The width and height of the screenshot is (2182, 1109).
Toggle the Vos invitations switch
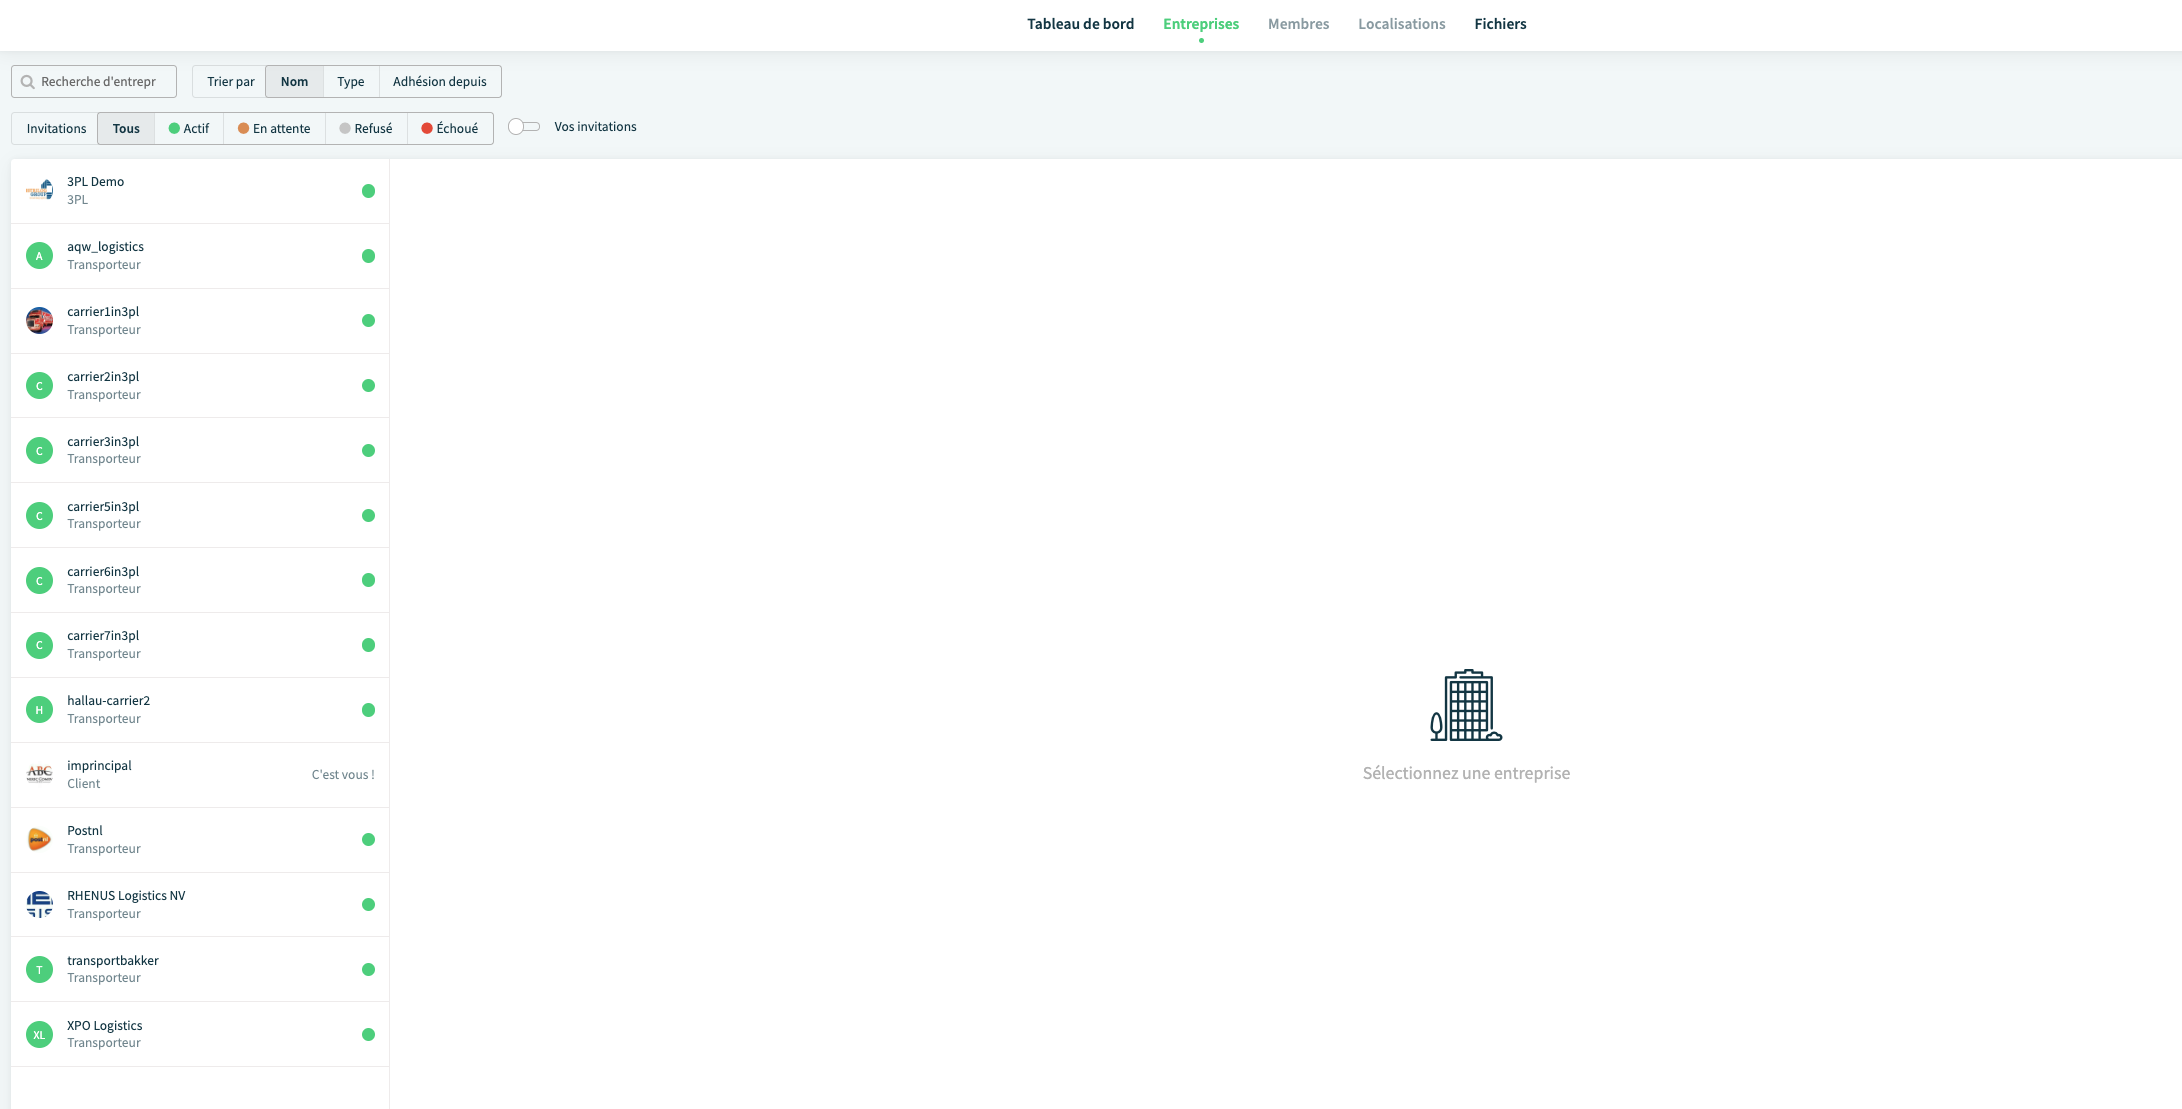[524, 127]
